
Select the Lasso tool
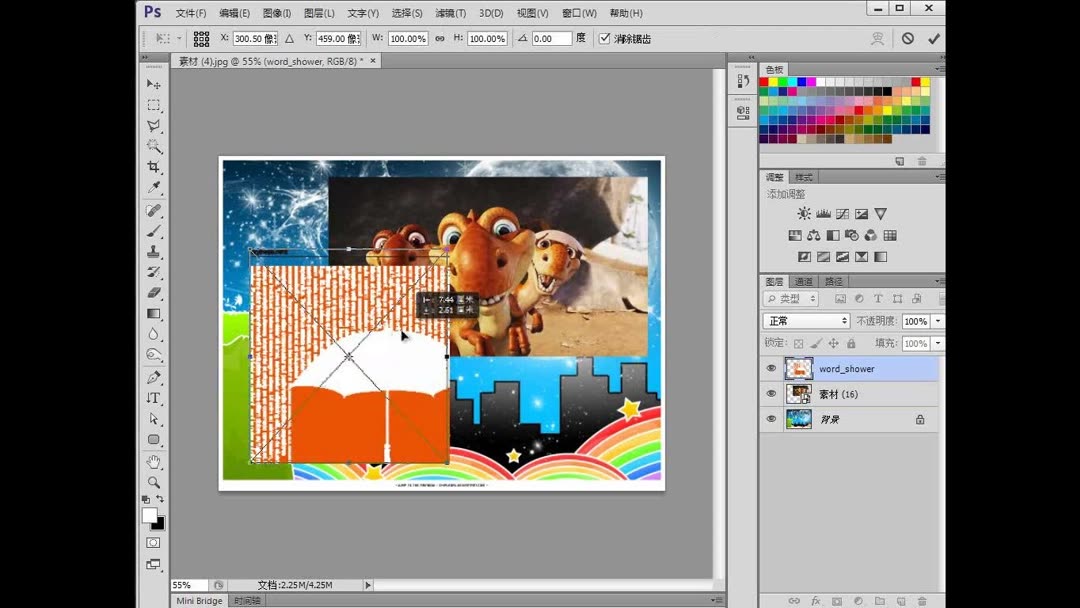coord(153,126)
